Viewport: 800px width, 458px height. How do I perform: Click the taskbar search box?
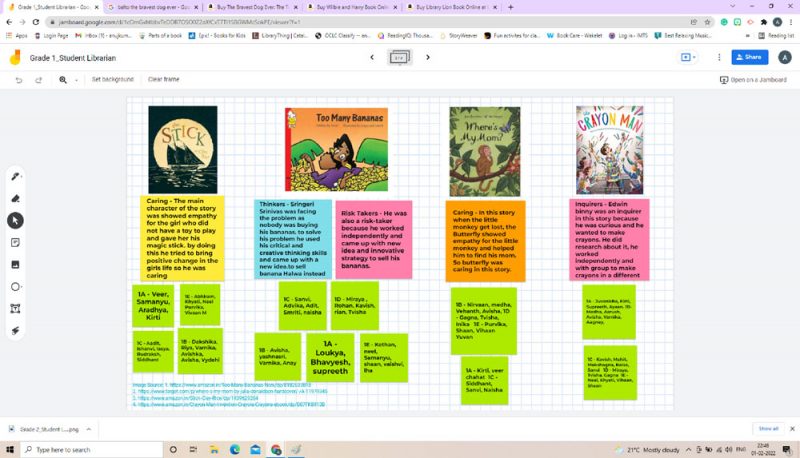[x=92, y=449]
